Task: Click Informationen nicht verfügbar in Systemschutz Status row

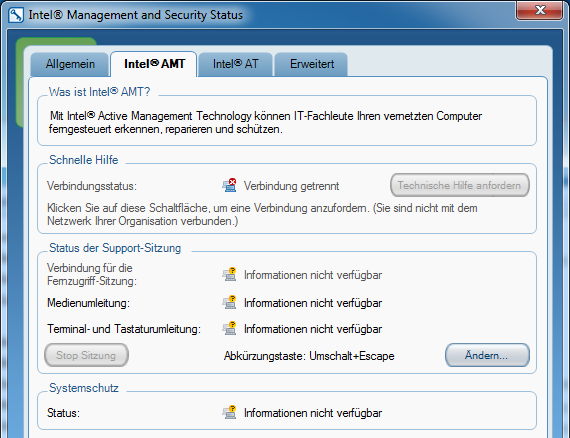Action: point(313,413)
